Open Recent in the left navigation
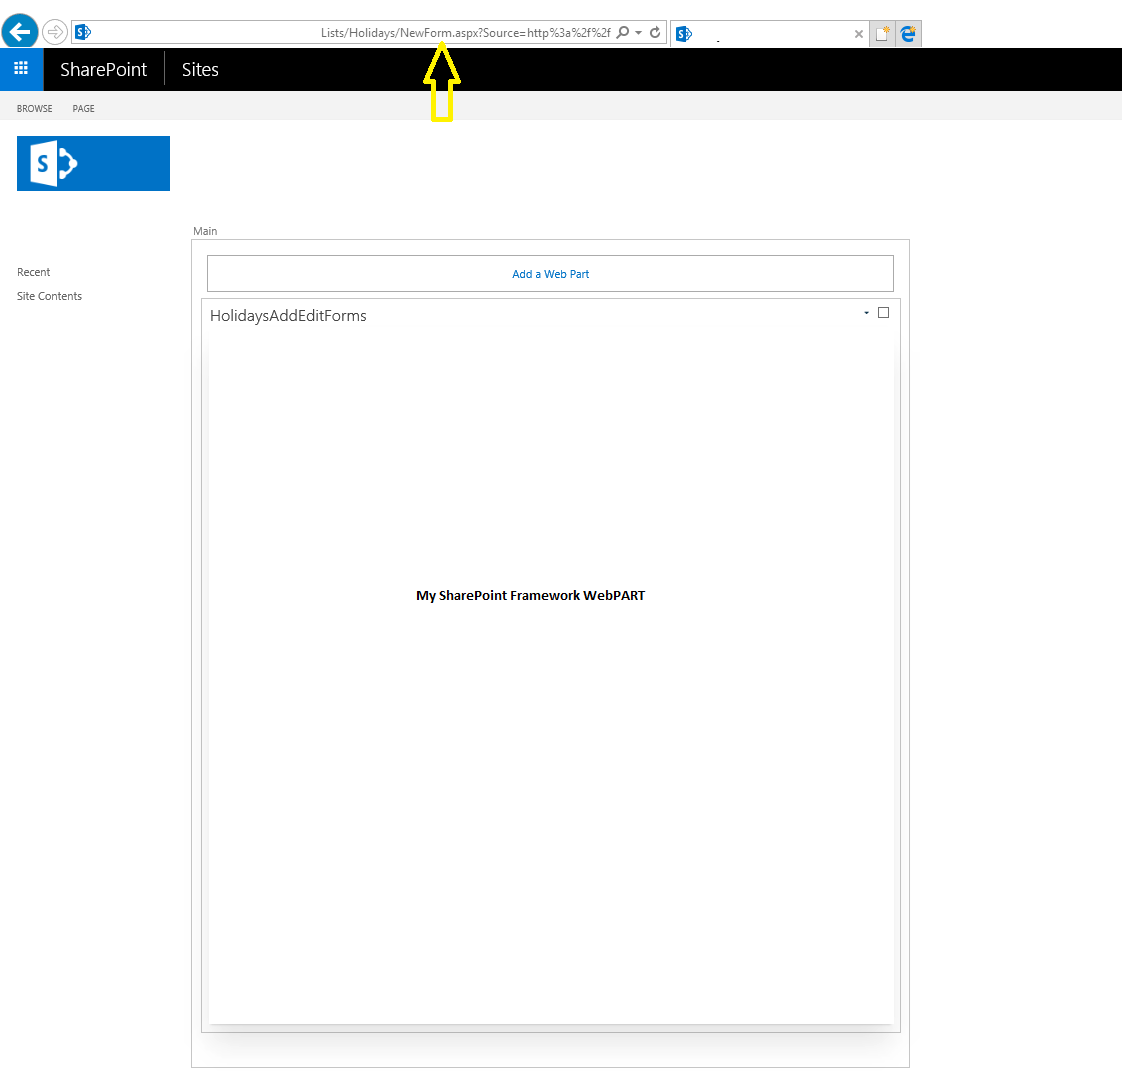1122x1071 pixels. click(x=34, y=272)
